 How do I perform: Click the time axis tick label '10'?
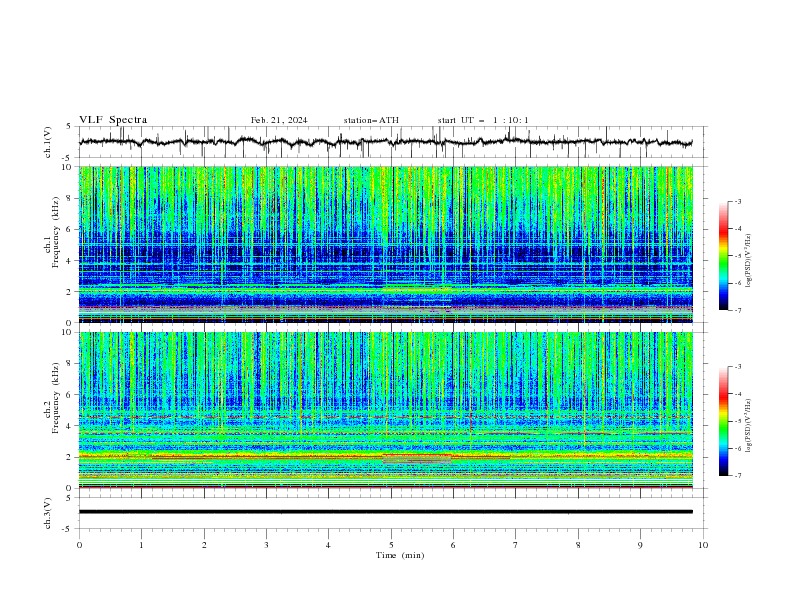tap(703, 545)
